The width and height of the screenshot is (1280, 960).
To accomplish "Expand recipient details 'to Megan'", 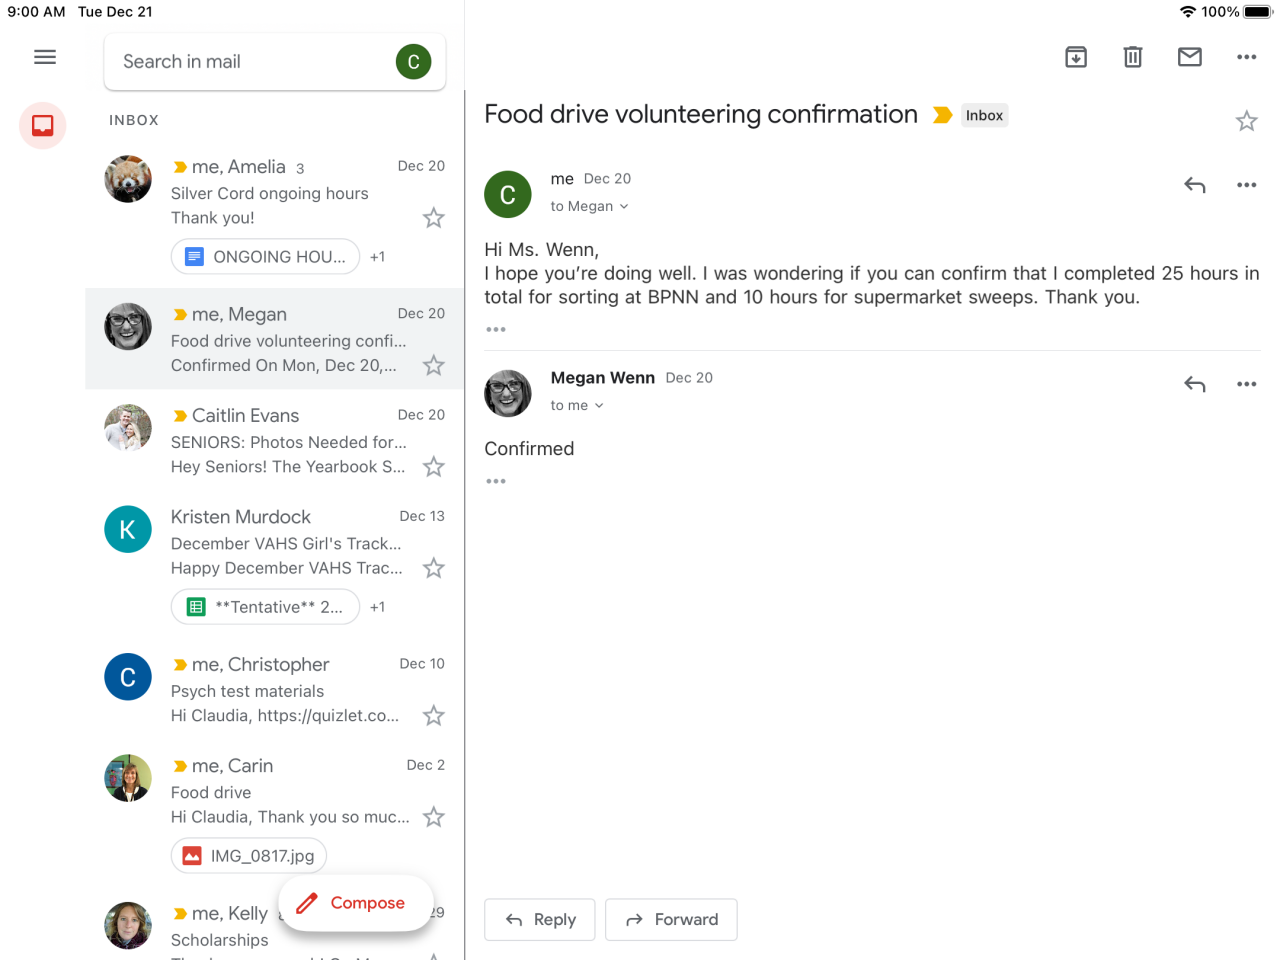I will pos(589,206).
